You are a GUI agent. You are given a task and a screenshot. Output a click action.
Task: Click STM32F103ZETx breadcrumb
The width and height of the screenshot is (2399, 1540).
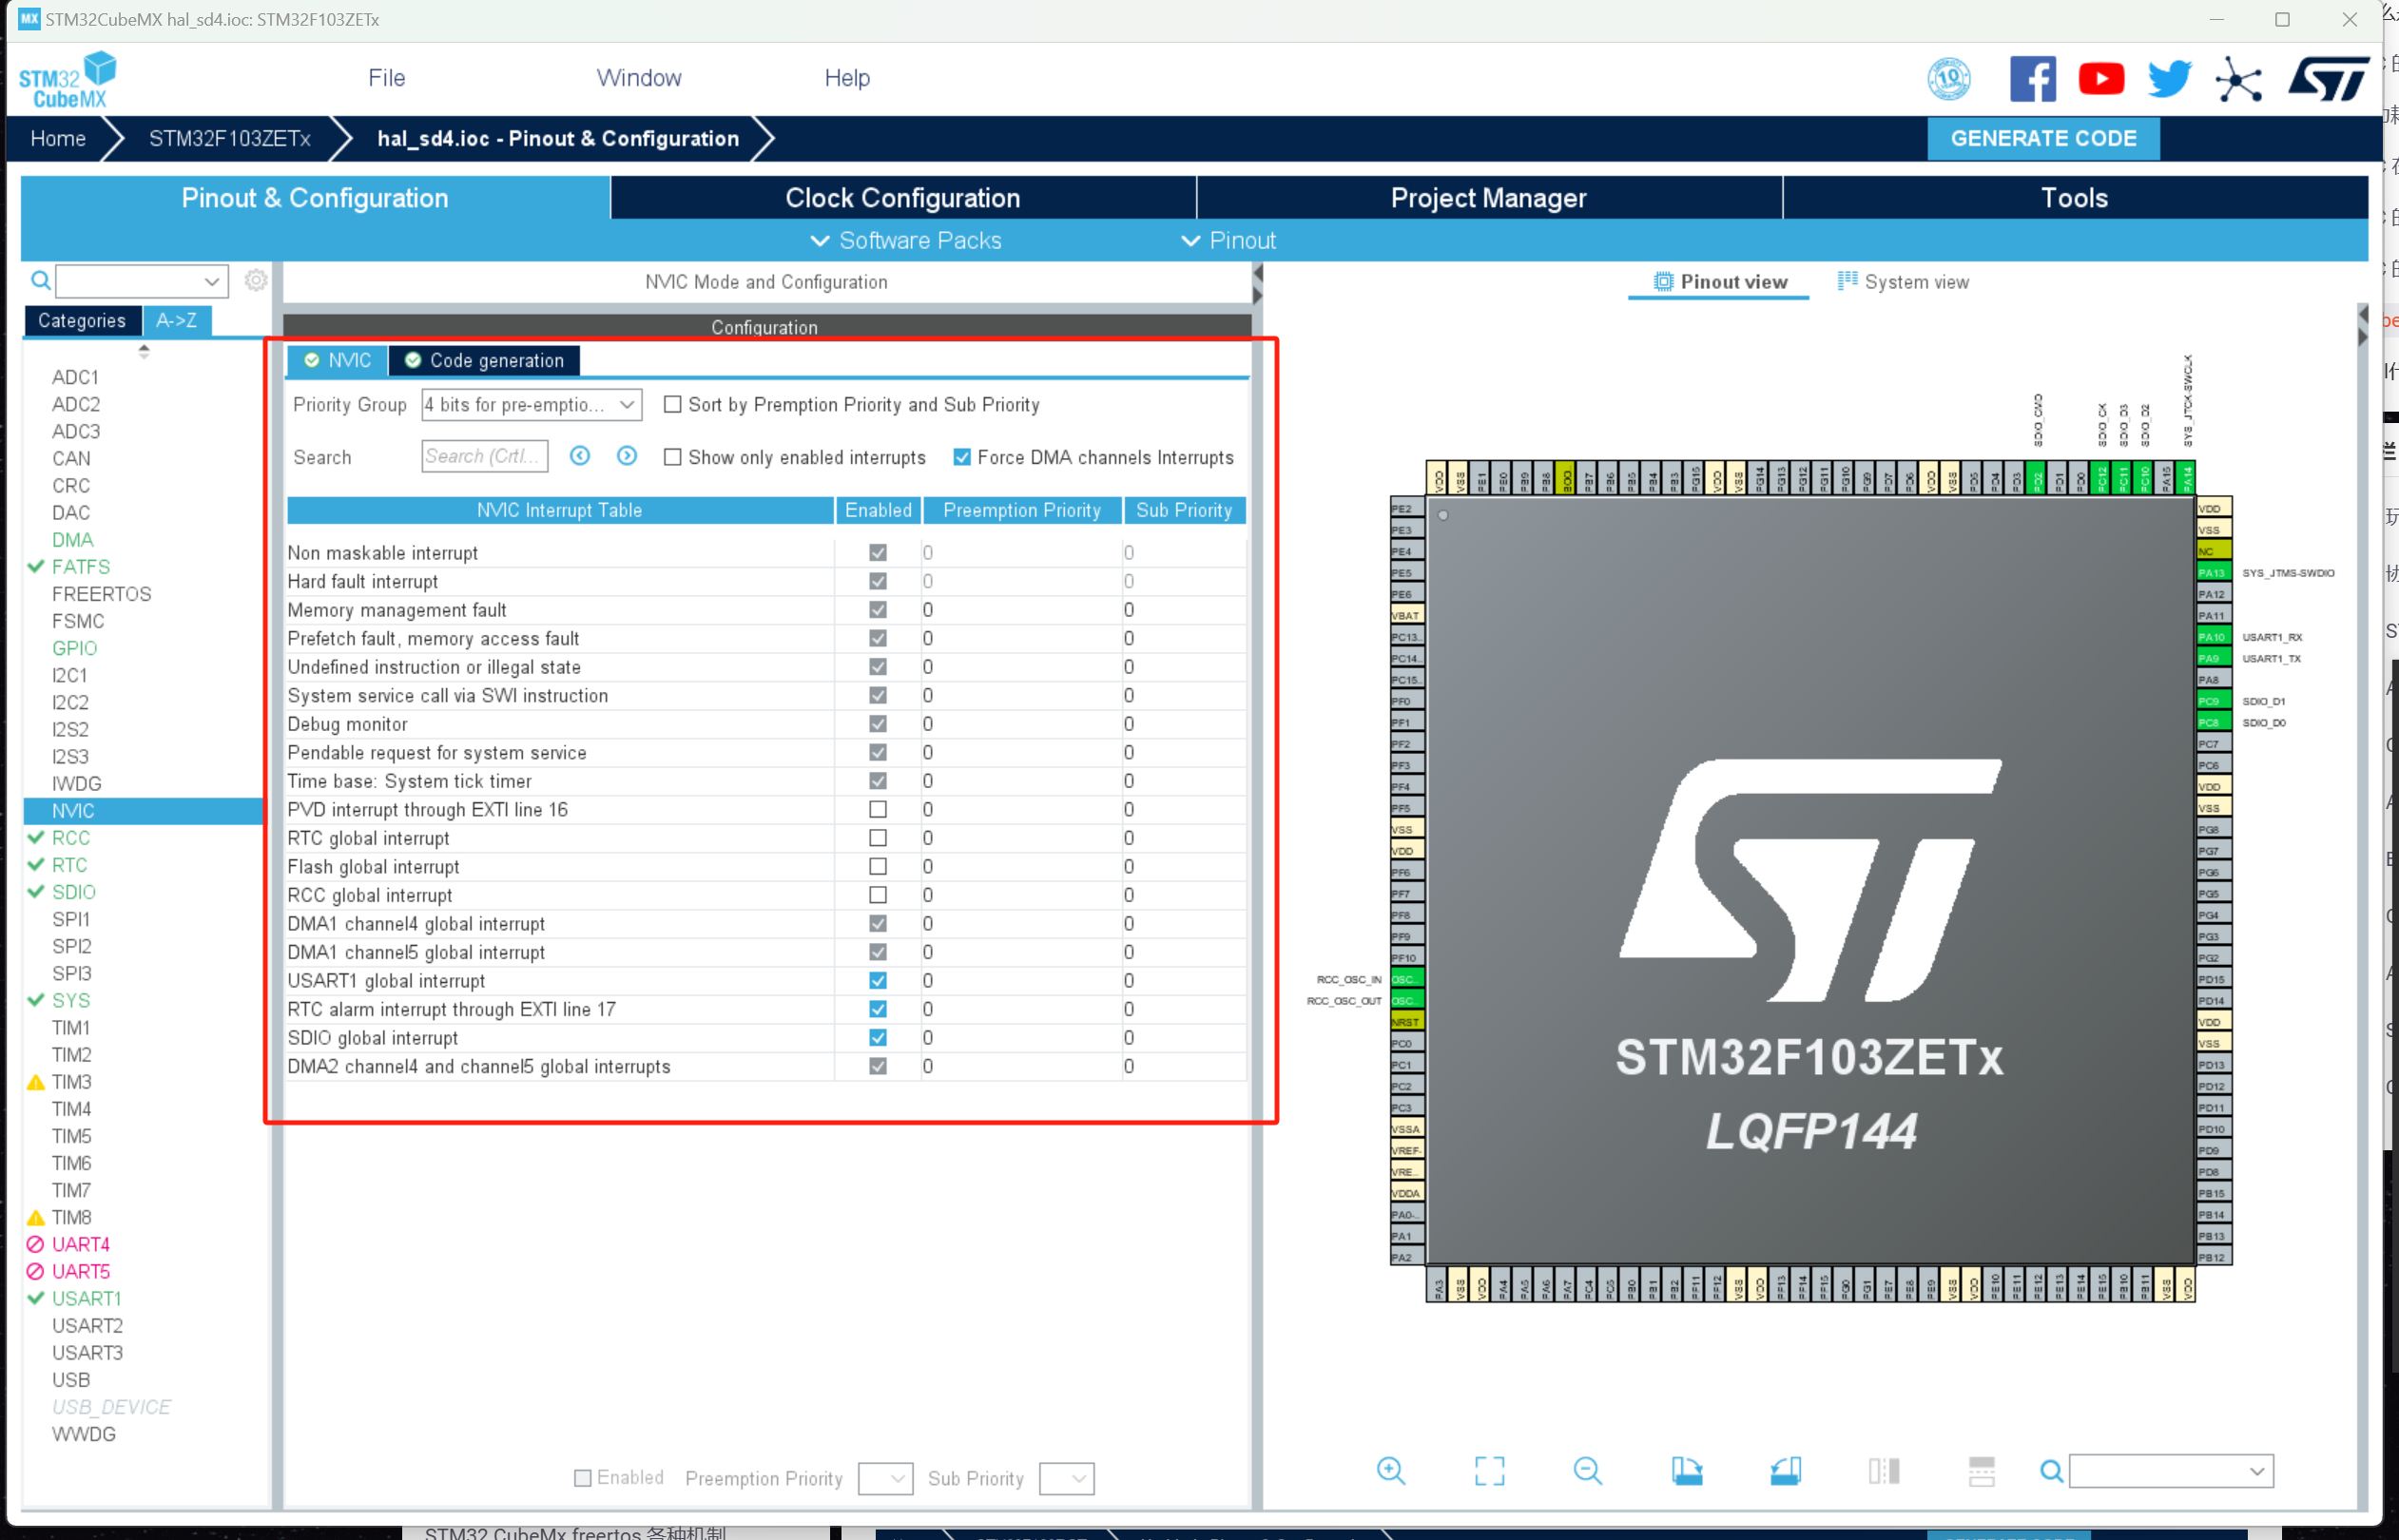230,138
